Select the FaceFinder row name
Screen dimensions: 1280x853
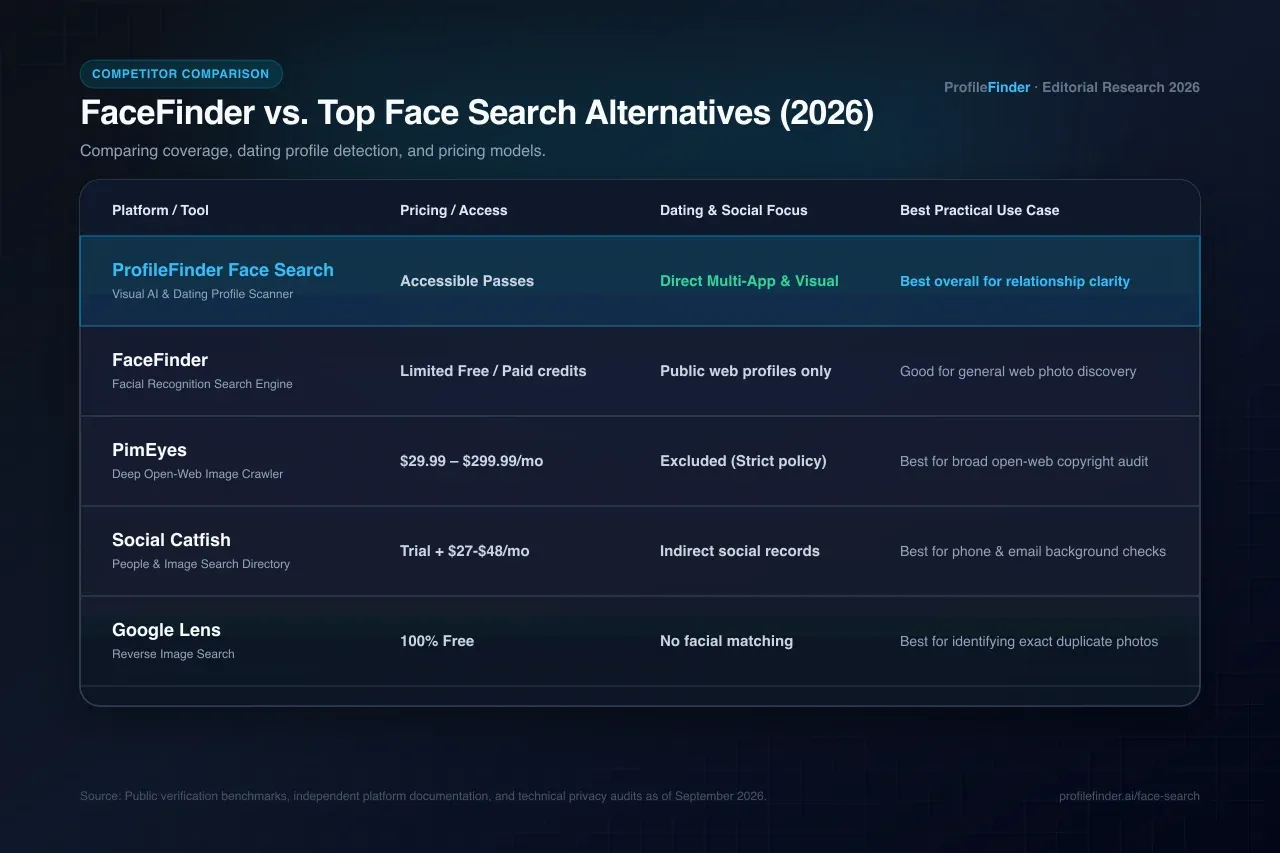[x=160, y=360]
